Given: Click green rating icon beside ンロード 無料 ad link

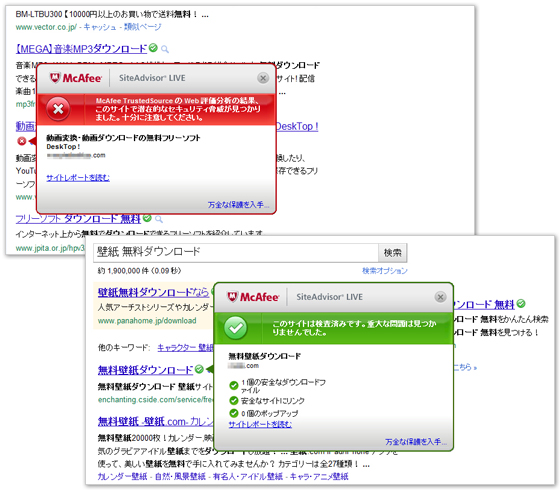Looking at the screenshot, I should coord(521,304).
